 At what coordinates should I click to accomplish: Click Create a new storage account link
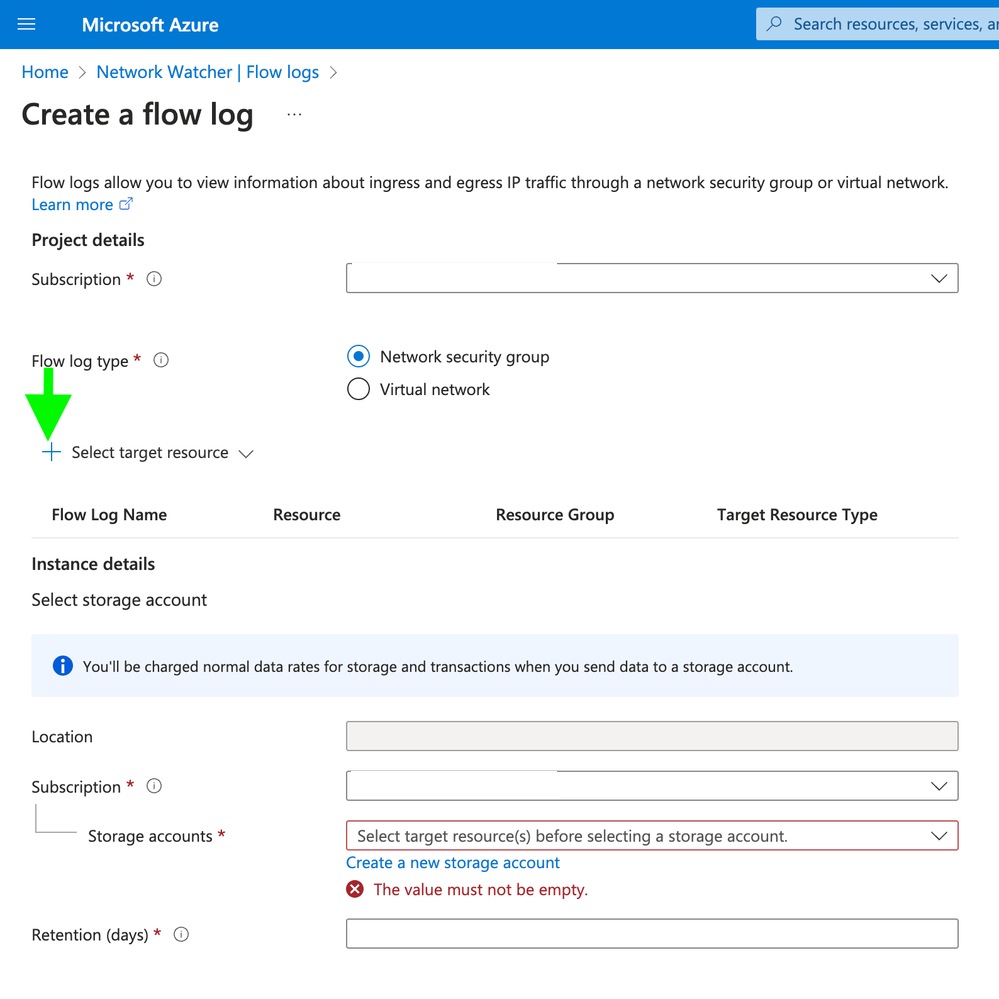click(453, 863)
